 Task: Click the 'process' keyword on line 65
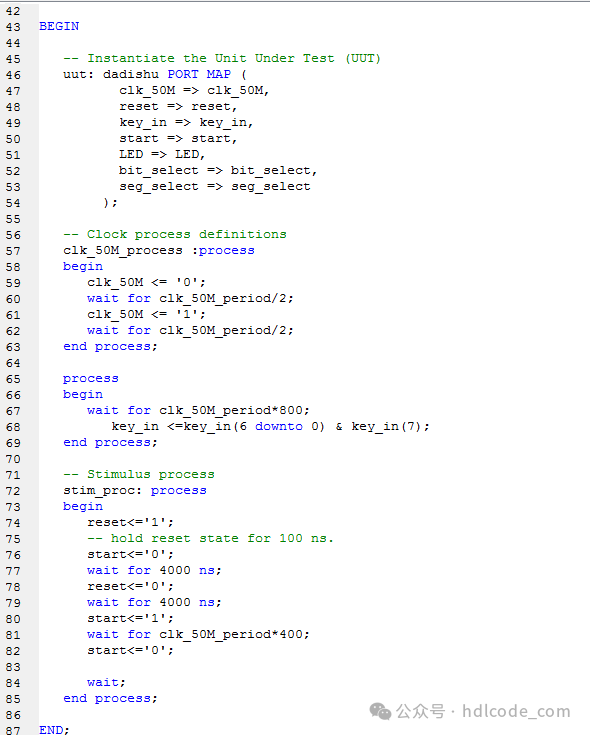click(x=91, y=378)
